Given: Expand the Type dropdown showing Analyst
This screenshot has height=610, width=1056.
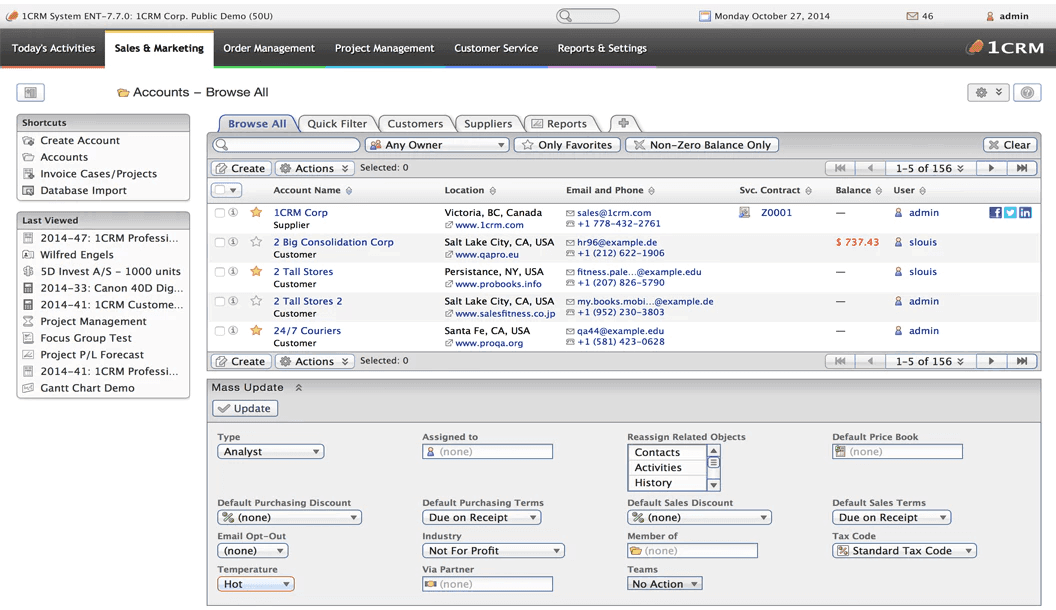Looking at the screenshot, I should (270, 452).
